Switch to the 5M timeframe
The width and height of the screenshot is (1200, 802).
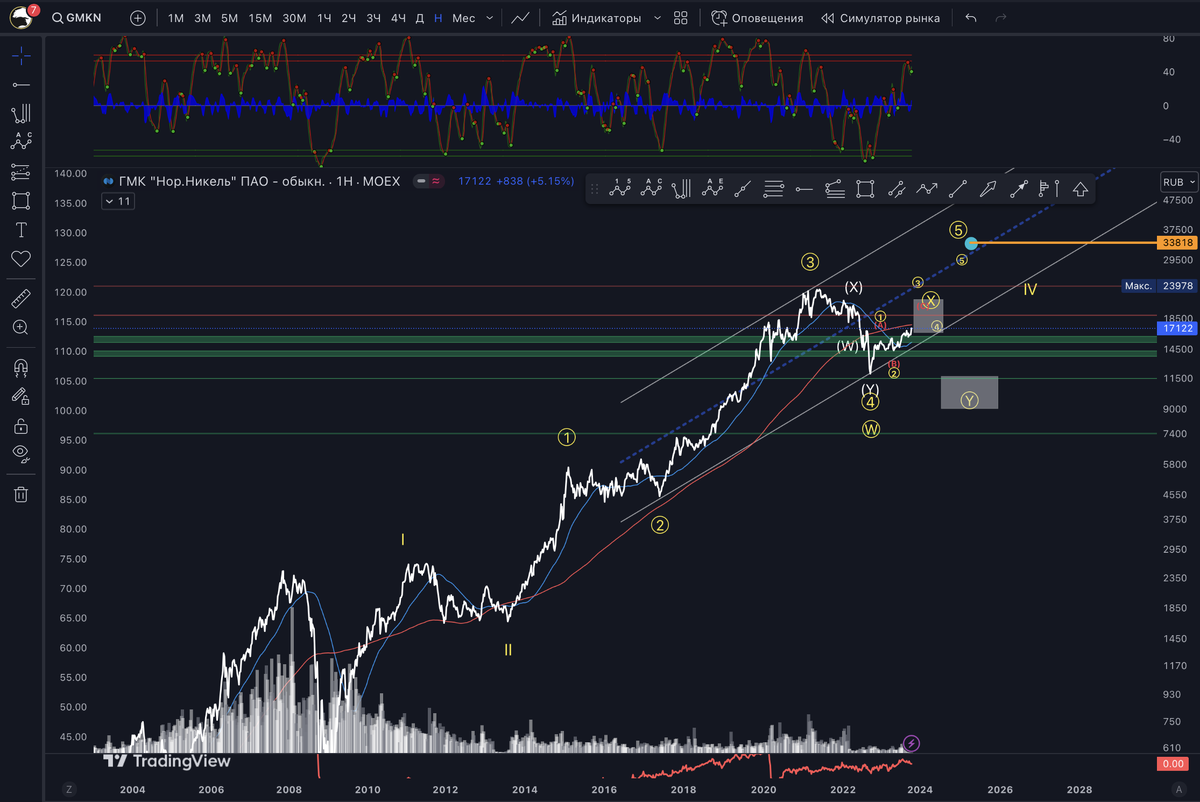coord(229,18)
